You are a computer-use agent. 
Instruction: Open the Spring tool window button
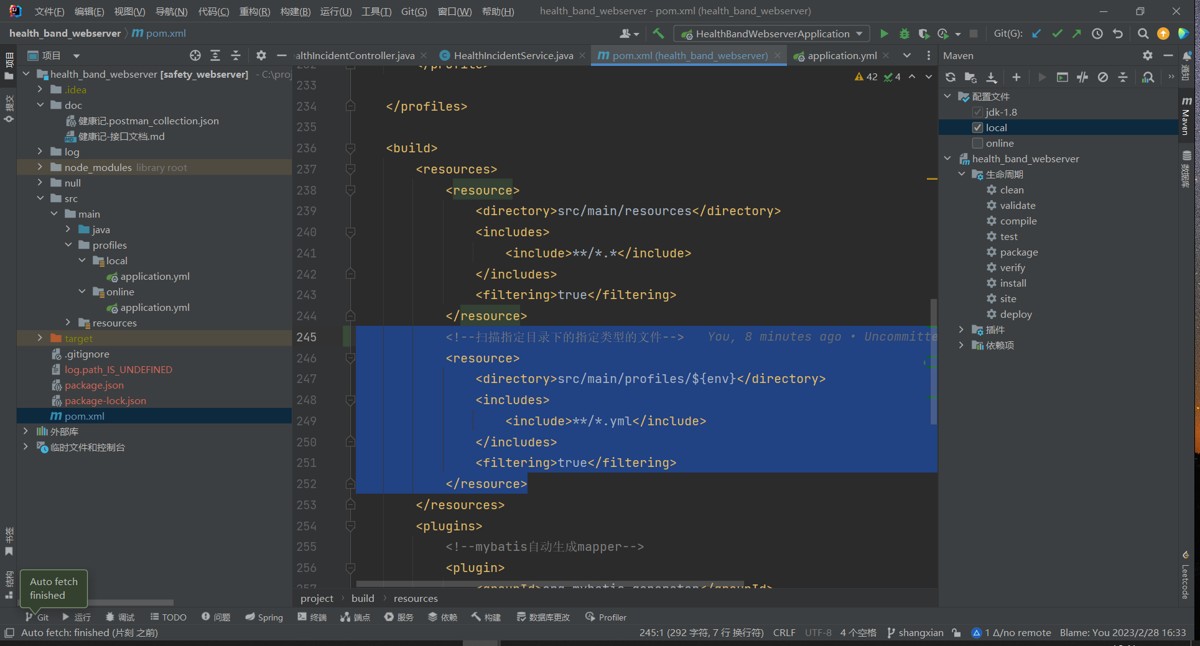pyautogui.click(x=263, y=617)
